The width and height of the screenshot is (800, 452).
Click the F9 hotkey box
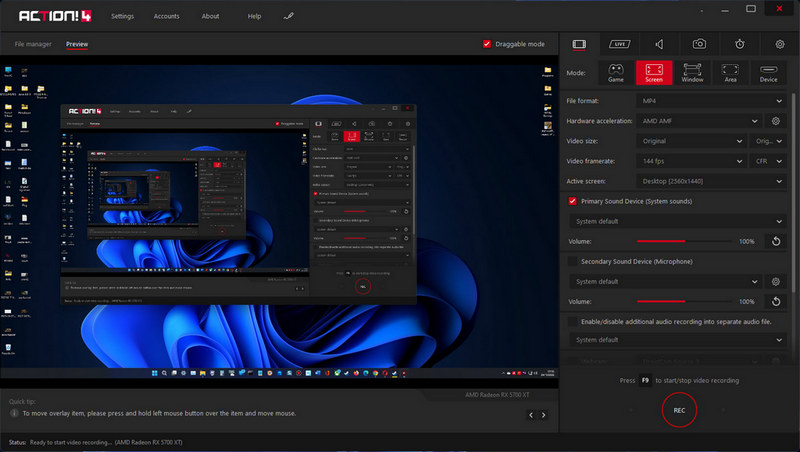tap(645, 381)
